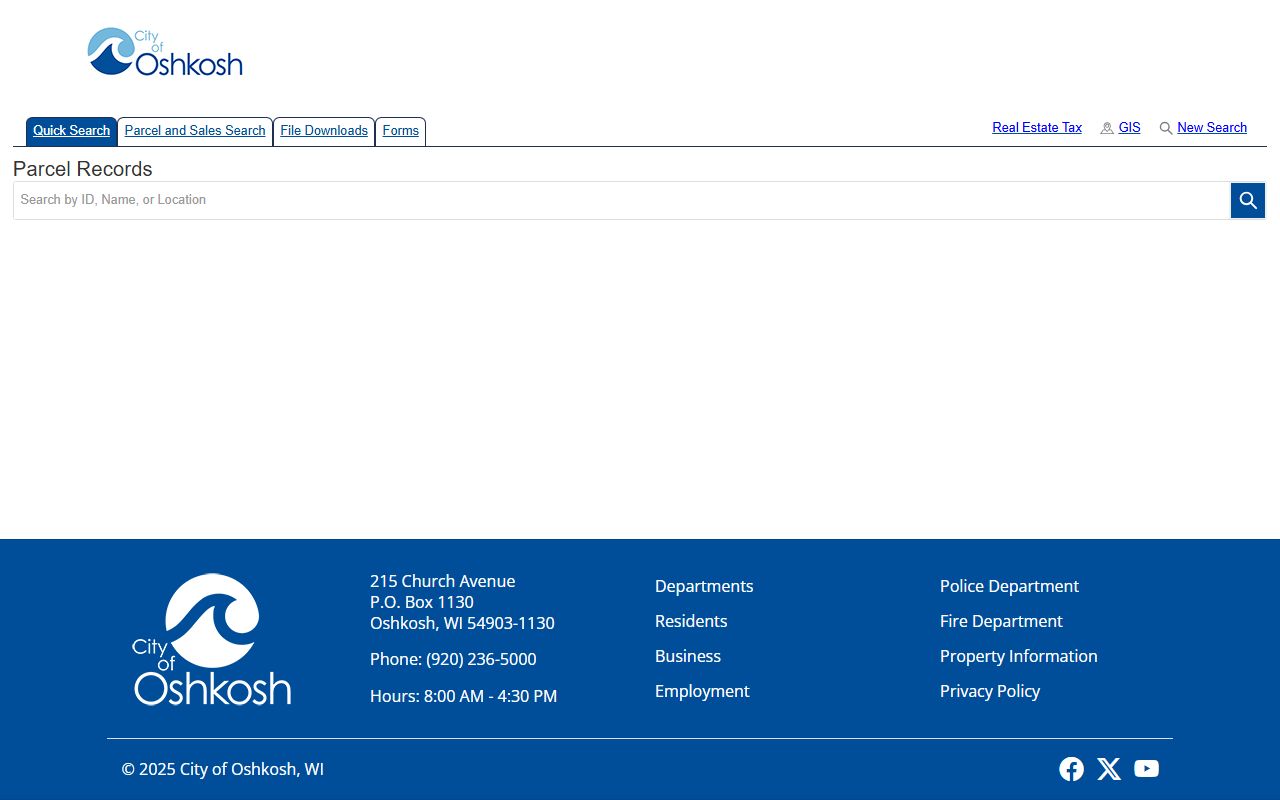Viewport: 1280px width, 800px height.
Task: Open the X social icon
Action: click(1109, 769)
